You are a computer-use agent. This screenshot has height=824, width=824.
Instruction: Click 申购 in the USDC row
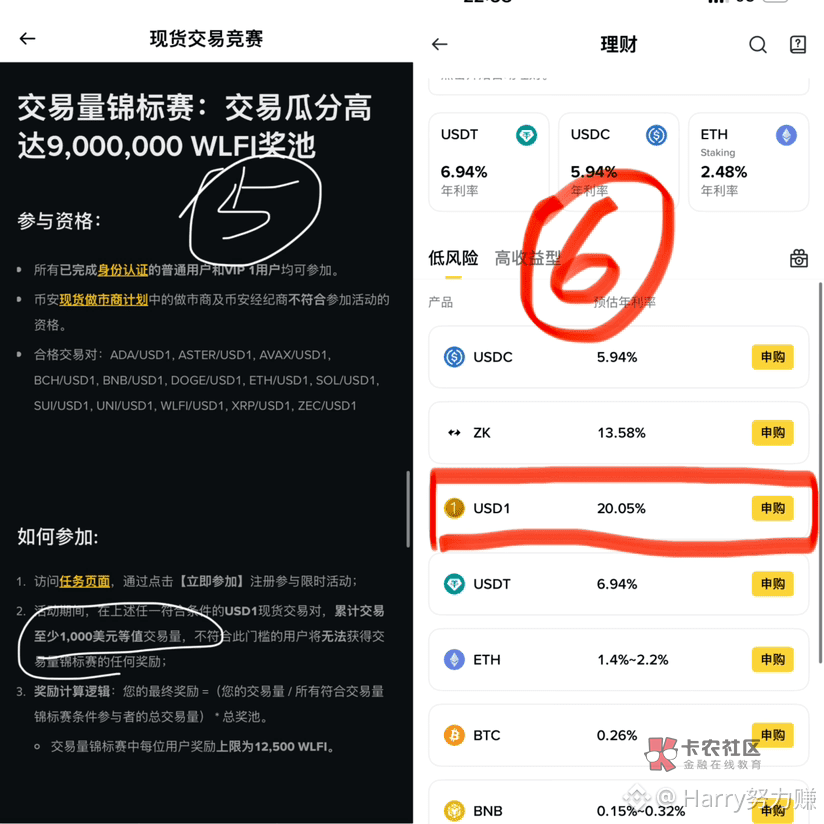click(x=772, y=357)
